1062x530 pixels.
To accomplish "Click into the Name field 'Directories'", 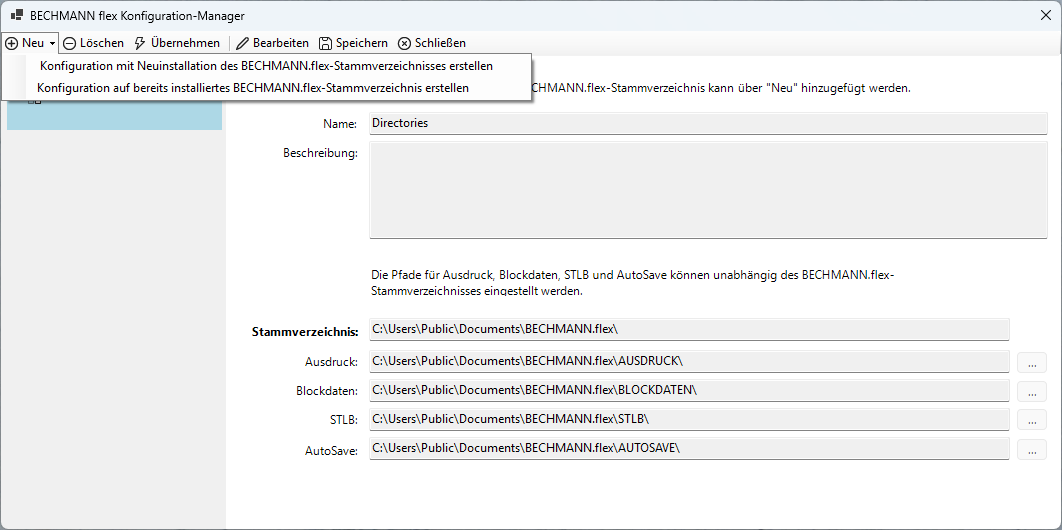I will coord(689,123).
